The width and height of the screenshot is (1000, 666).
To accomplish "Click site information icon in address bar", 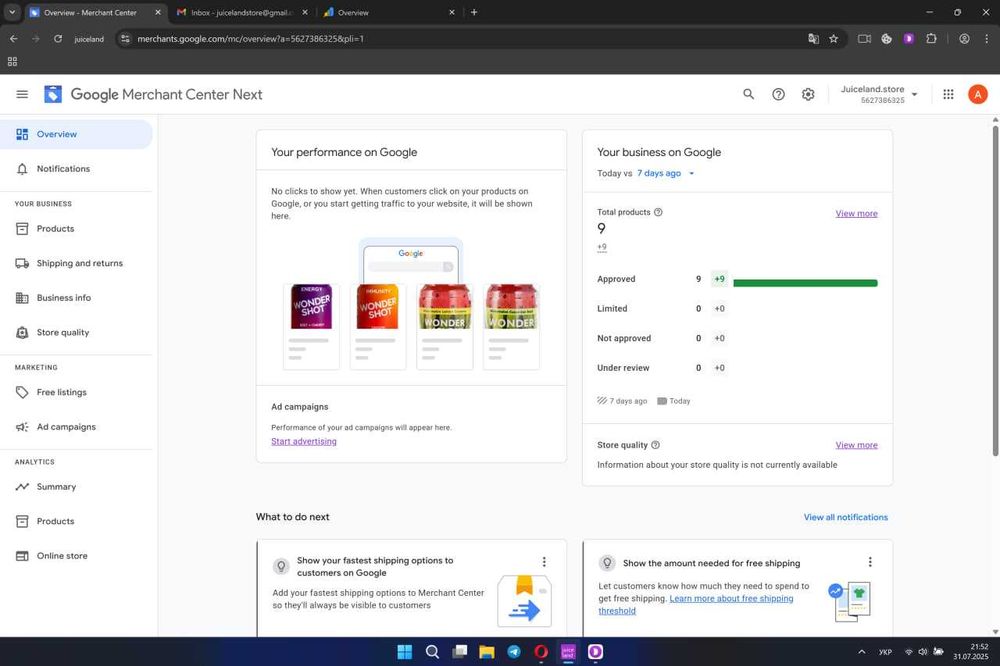I will coord(125,39).
